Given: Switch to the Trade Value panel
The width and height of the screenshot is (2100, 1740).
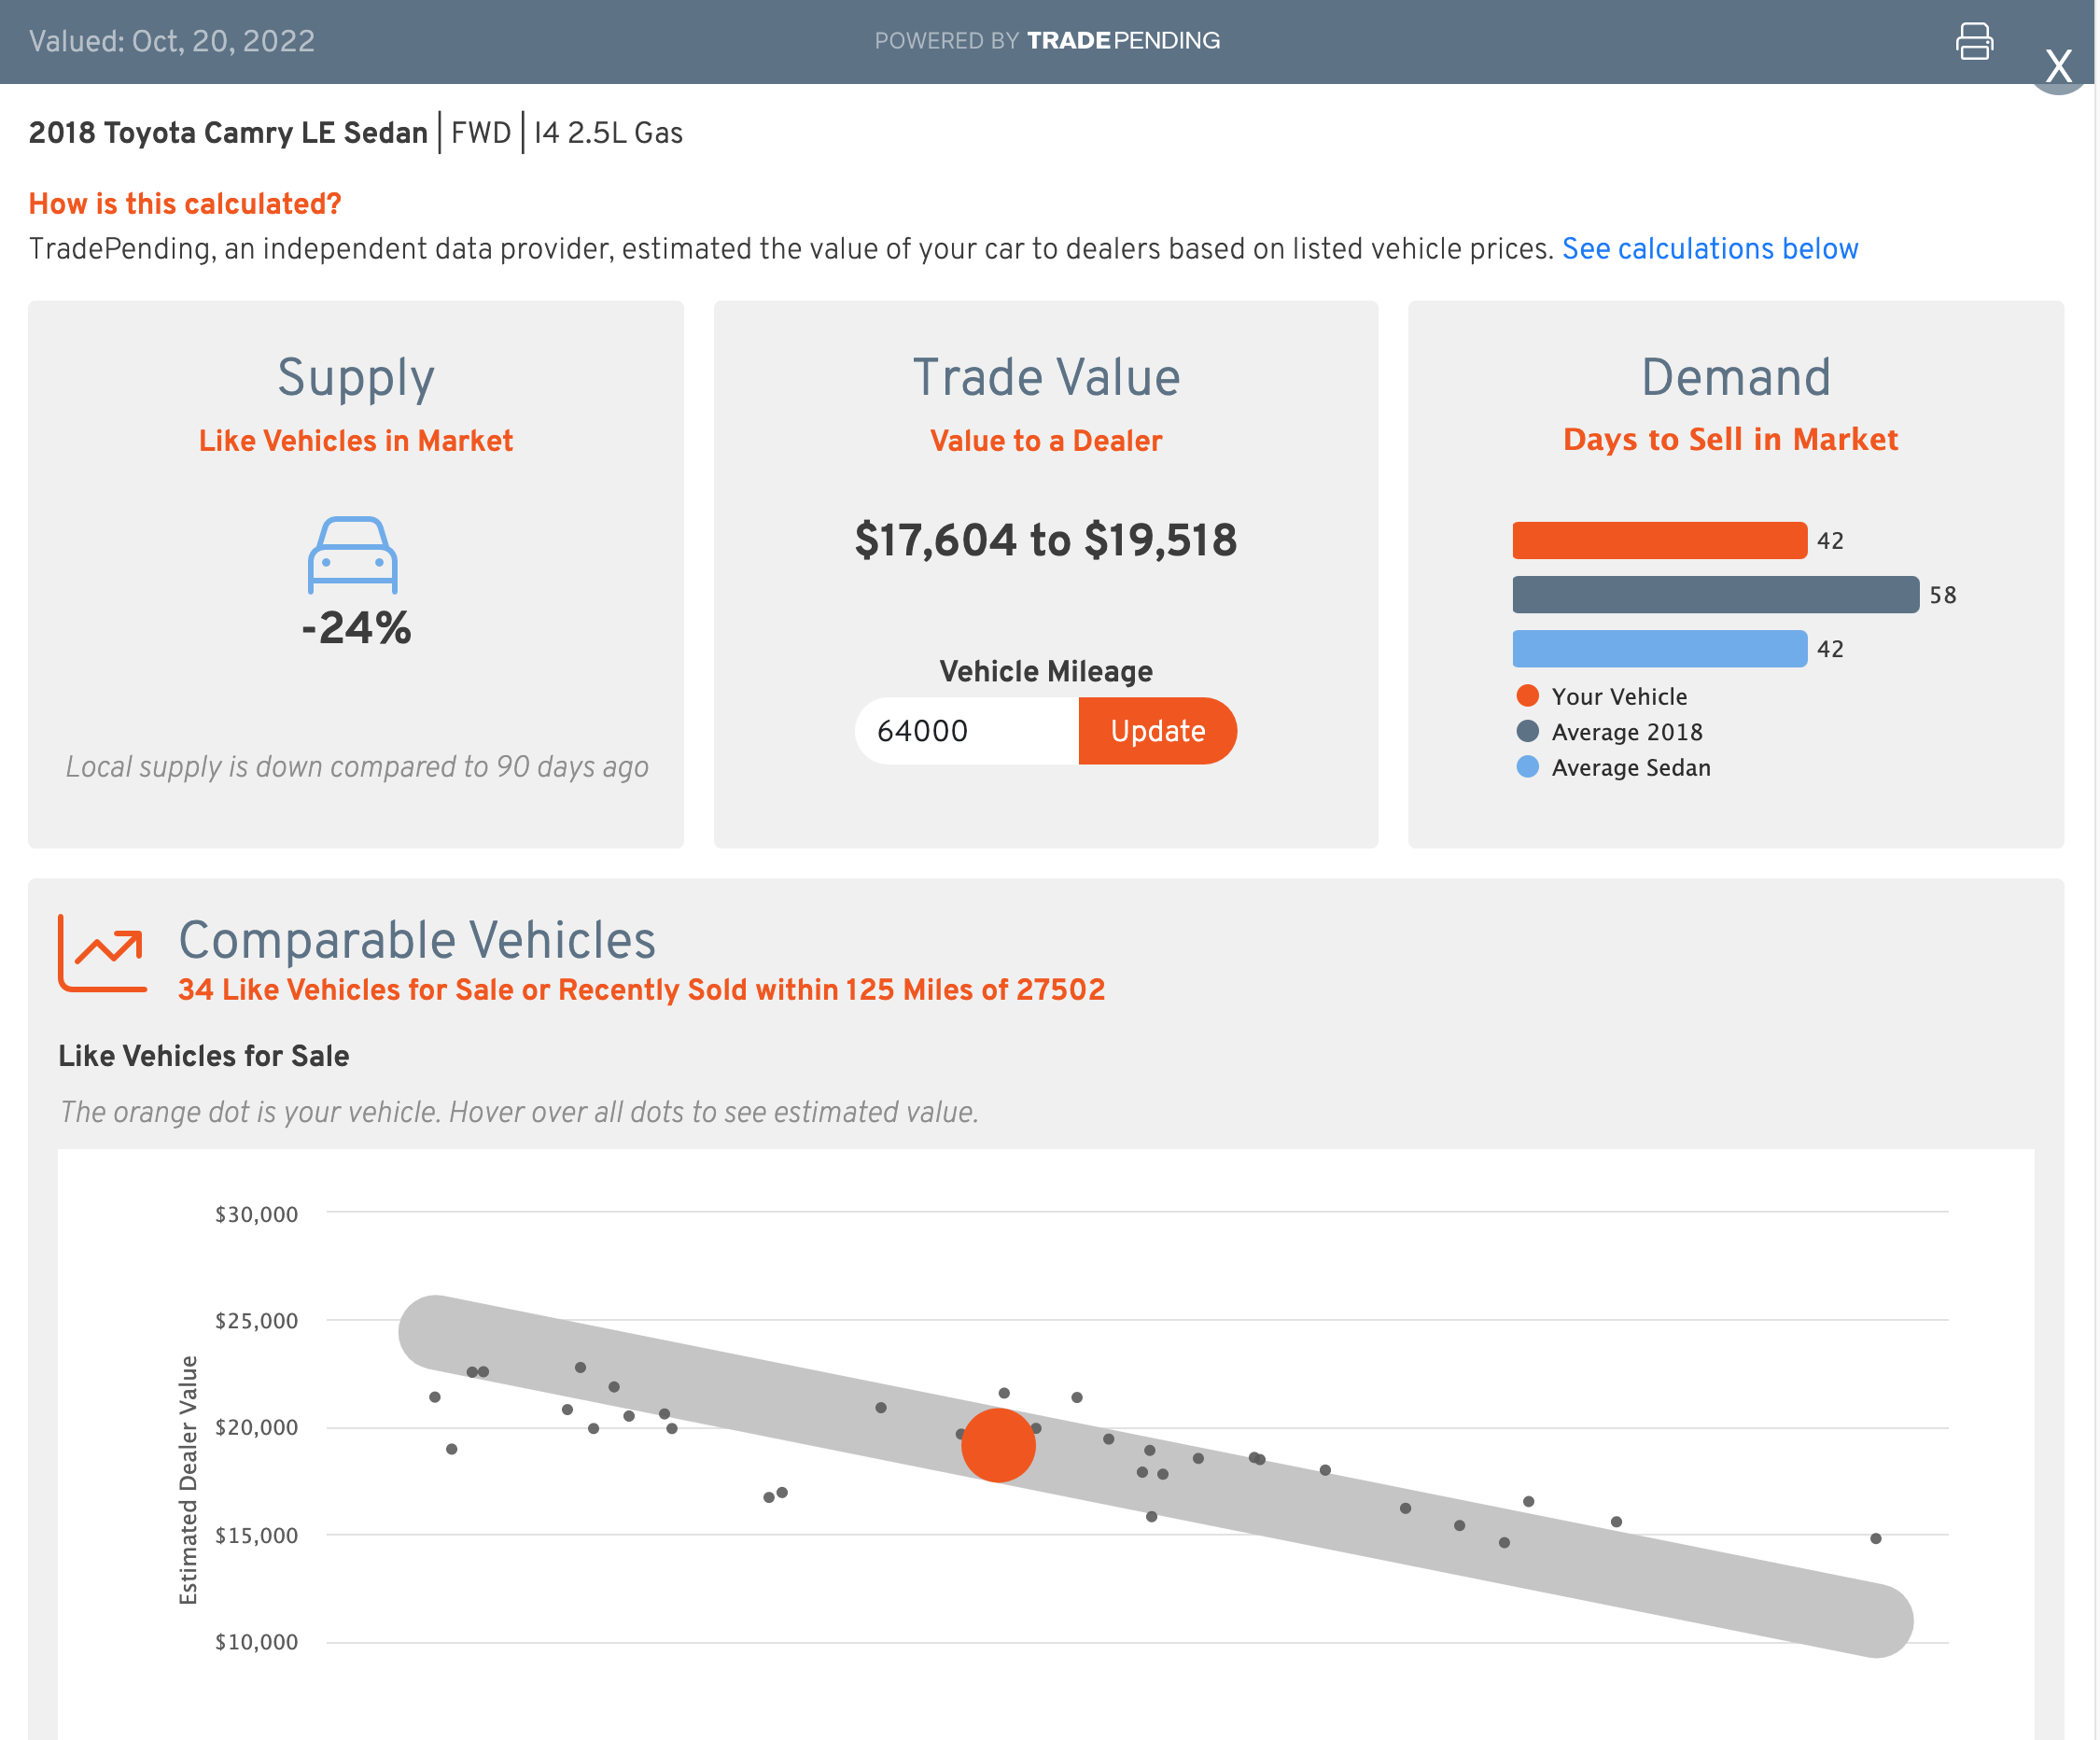Looking at the screenshot, I should 1046,378.
